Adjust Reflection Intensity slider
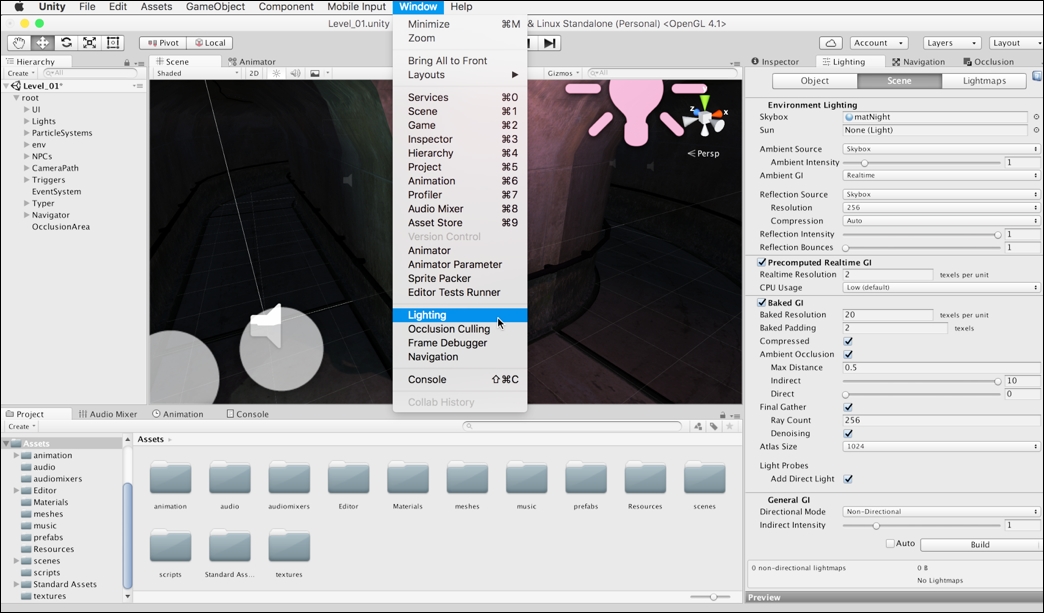The image size is (1044, 613). coord(921,234)
